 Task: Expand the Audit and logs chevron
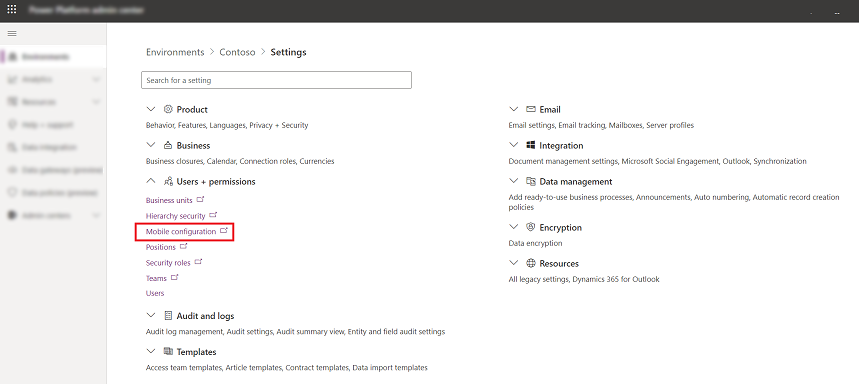point(151,316)
